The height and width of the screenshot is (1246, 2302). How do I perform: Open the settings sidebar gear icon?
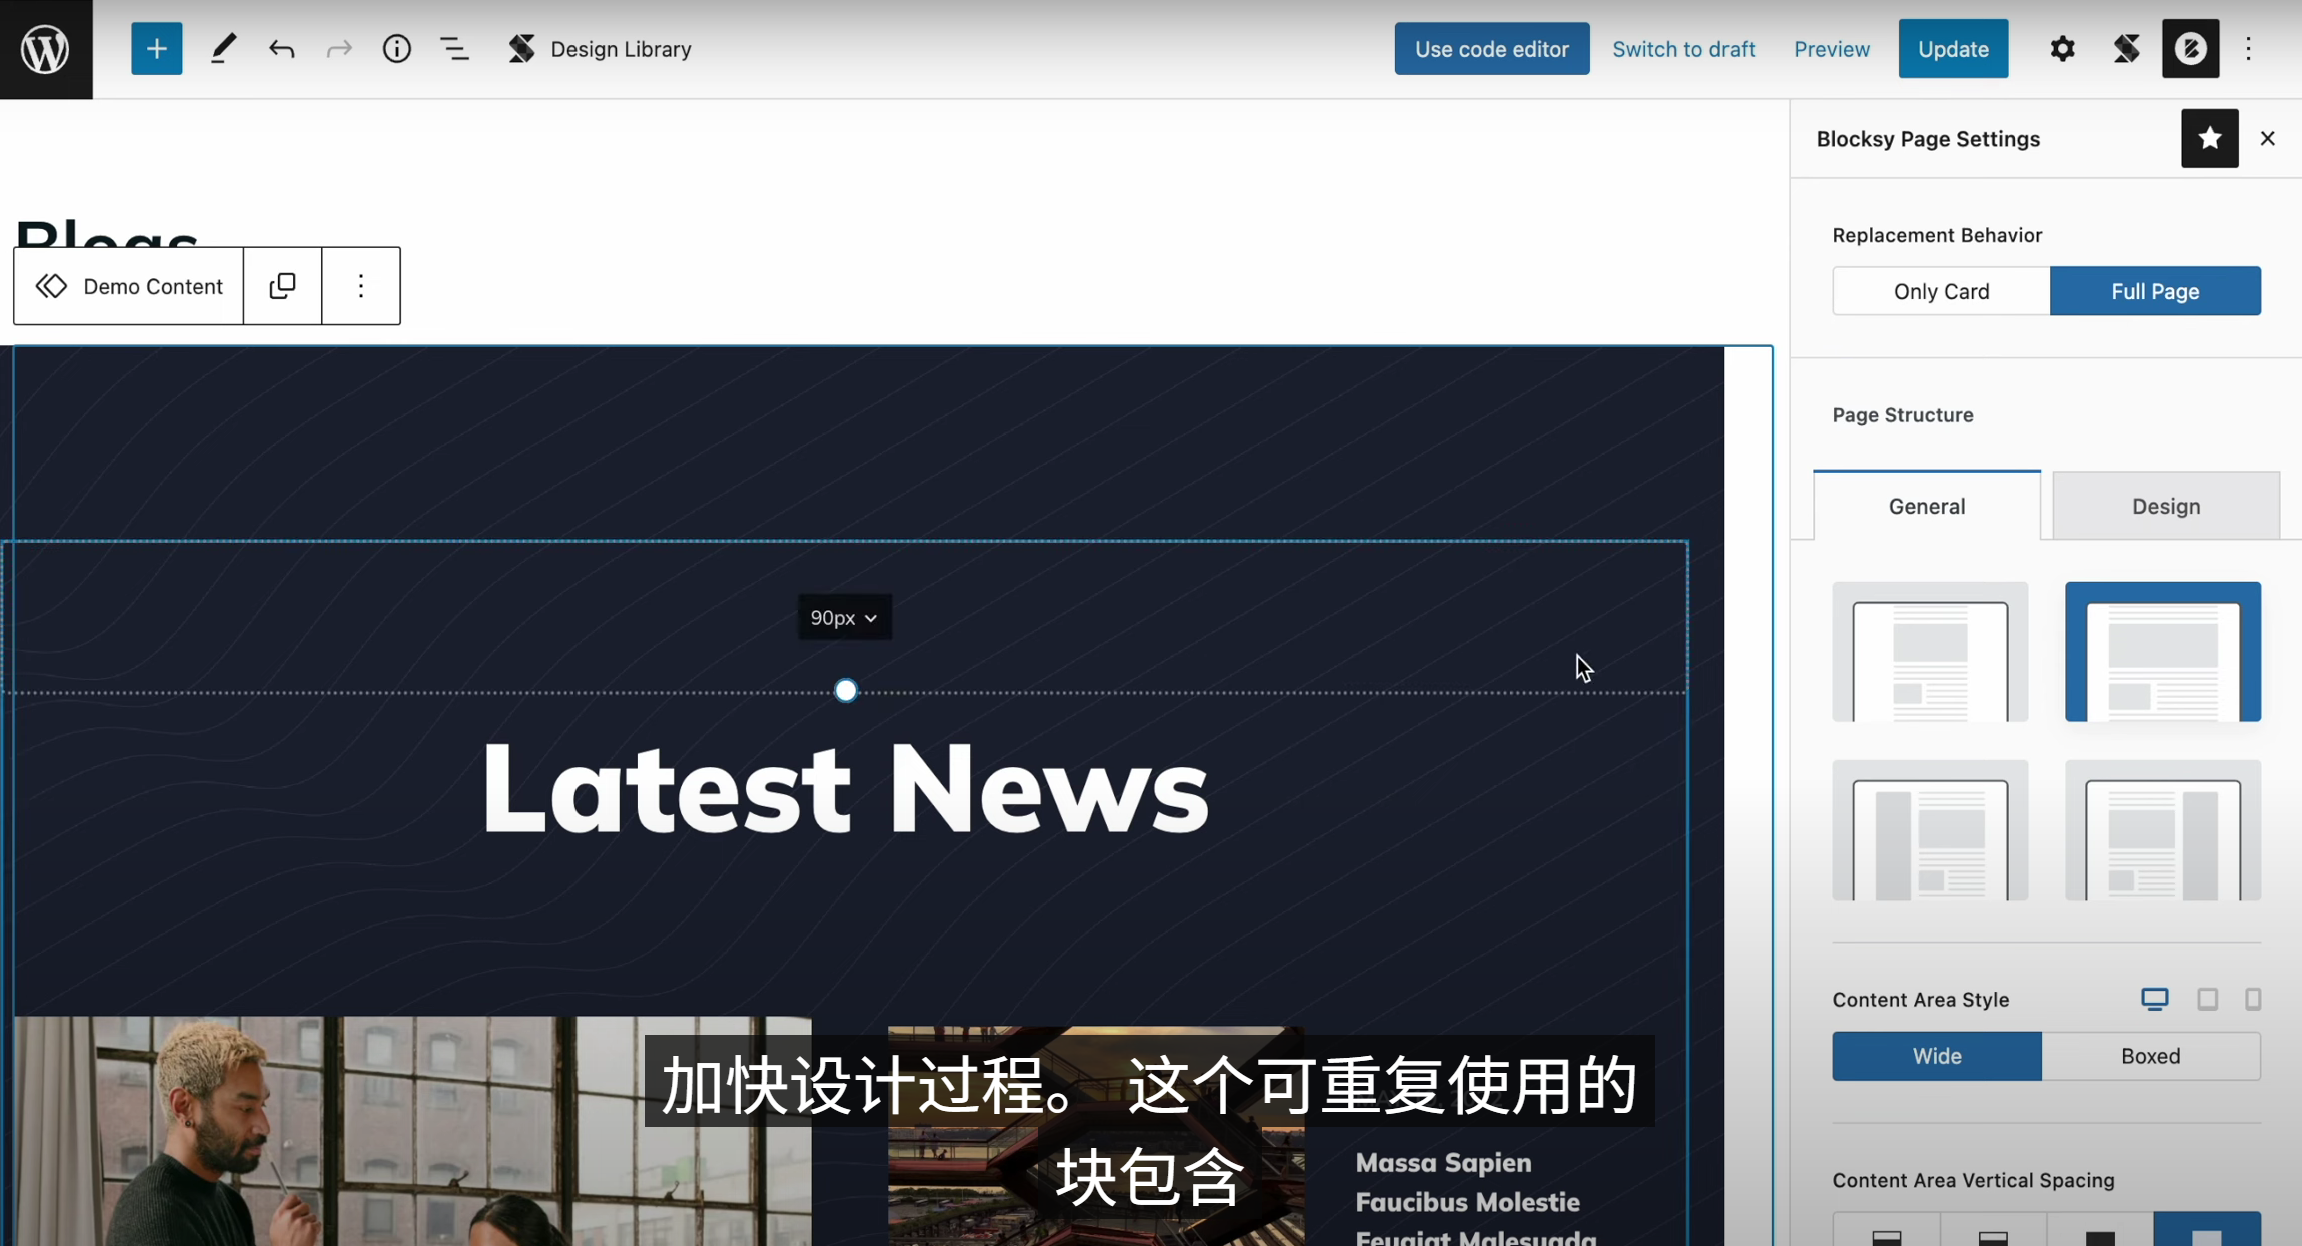tap(2062, 48)
